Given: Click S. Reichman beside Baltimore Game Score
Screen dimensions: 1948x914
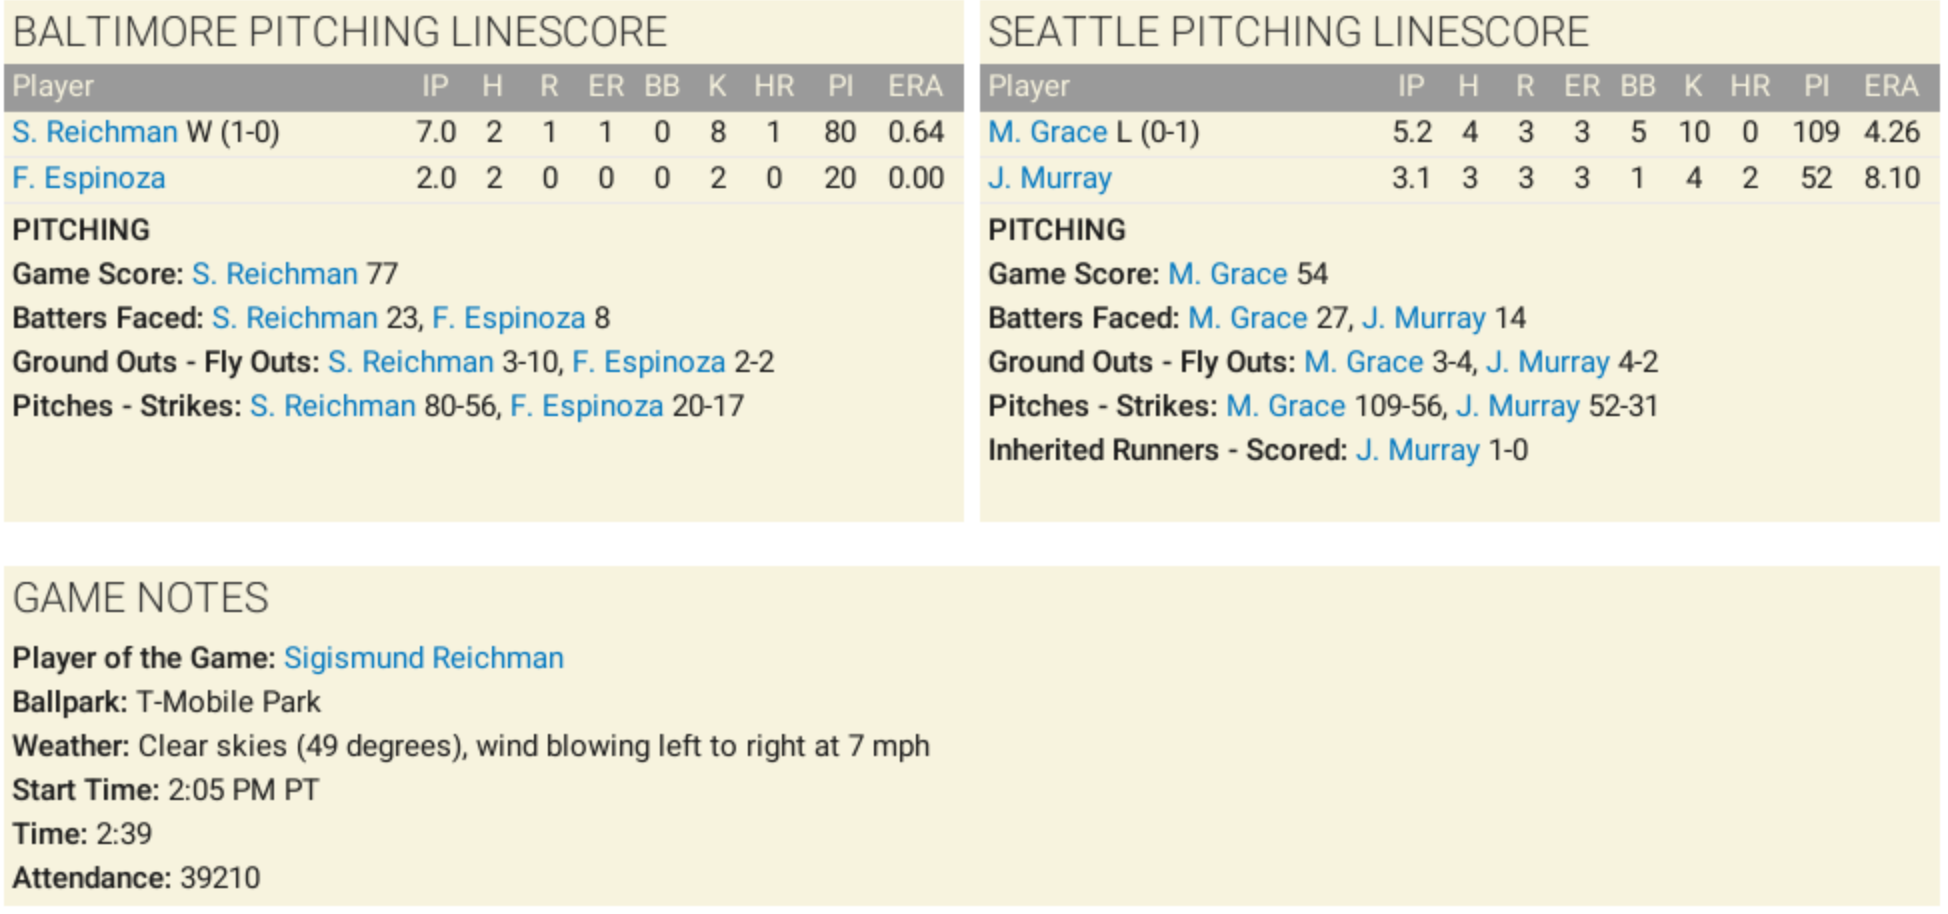Looking at the screenshot, I should click(274, 274).
